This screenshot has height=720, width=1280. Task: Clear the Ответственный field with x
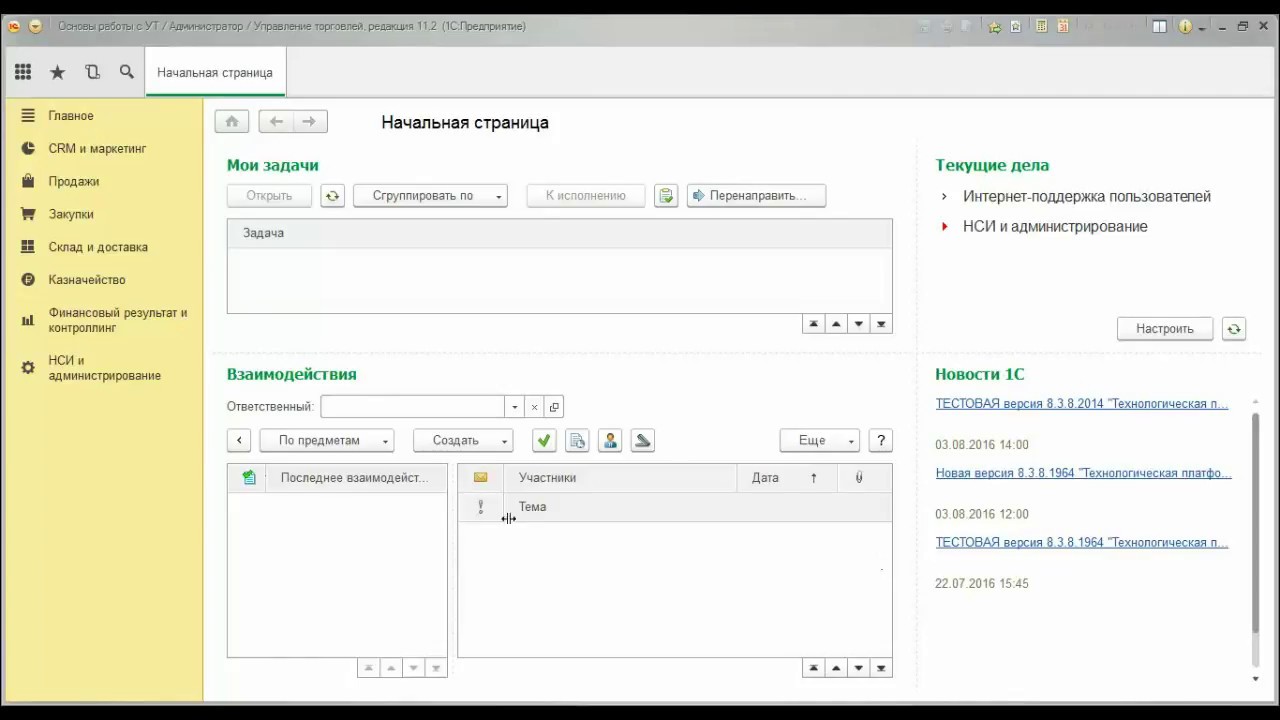point(534,407)
